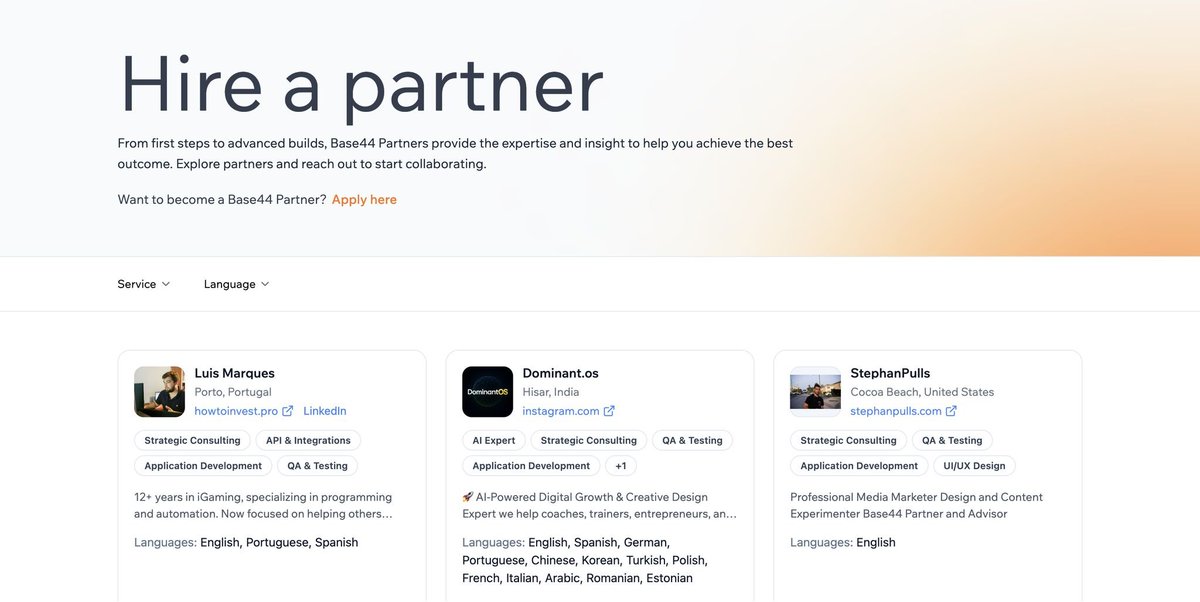Screen dimensions: 1200x602
Task: Open Dominant.os logo thumbnail
Action: (488, 391)
